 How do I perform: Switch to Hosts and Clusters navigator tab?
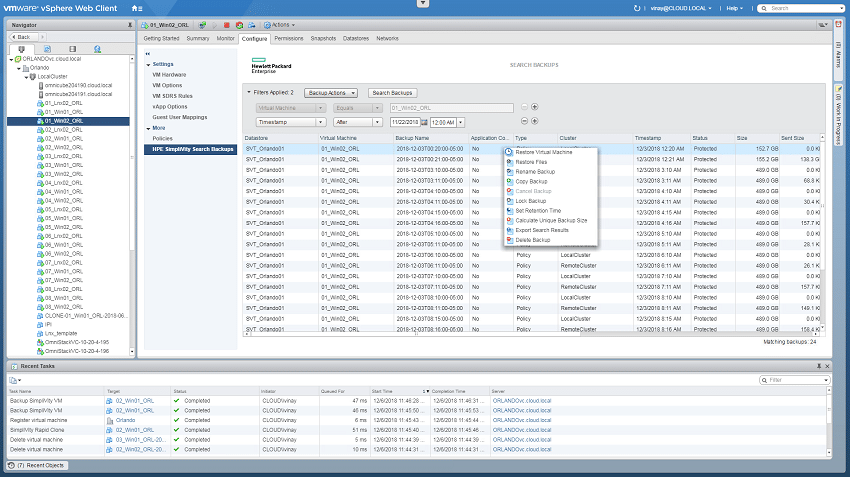point(22,49)
